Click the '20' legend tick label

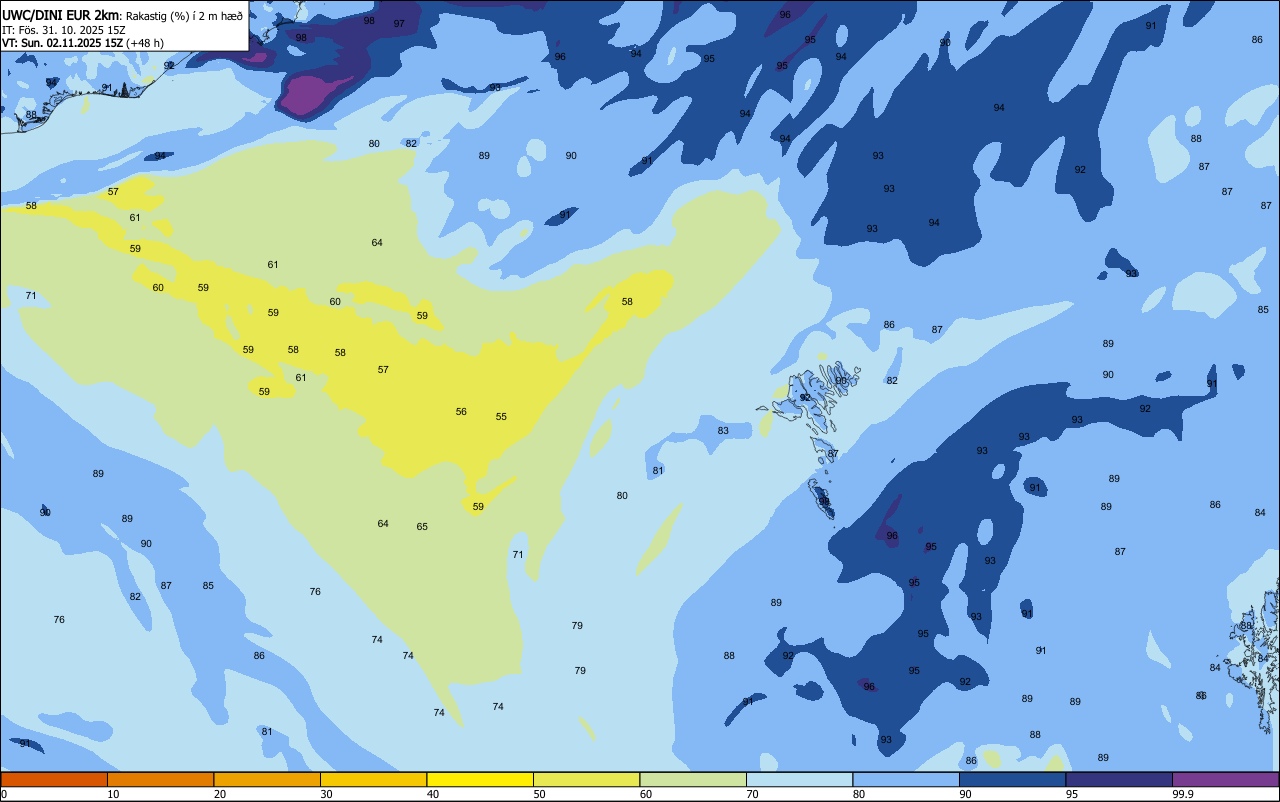[220, 794]
